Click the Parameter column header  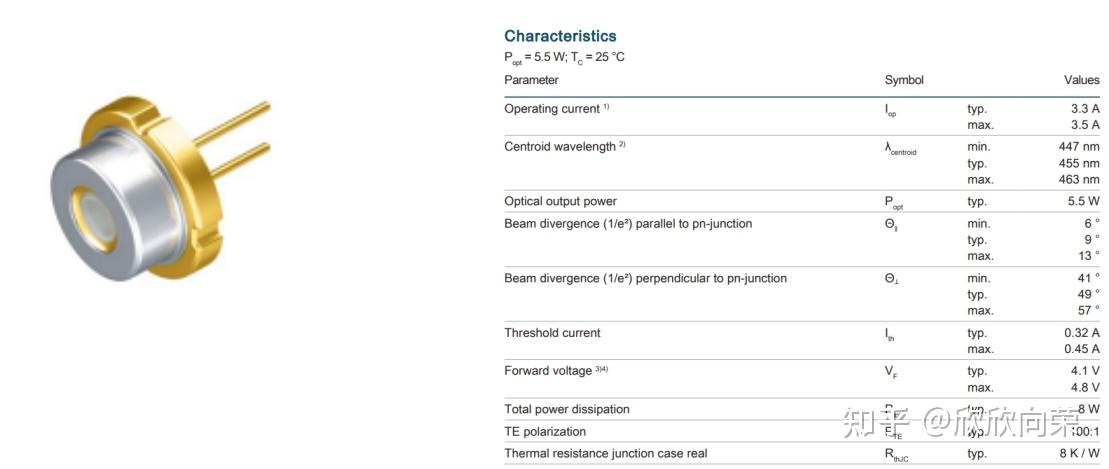531,80
